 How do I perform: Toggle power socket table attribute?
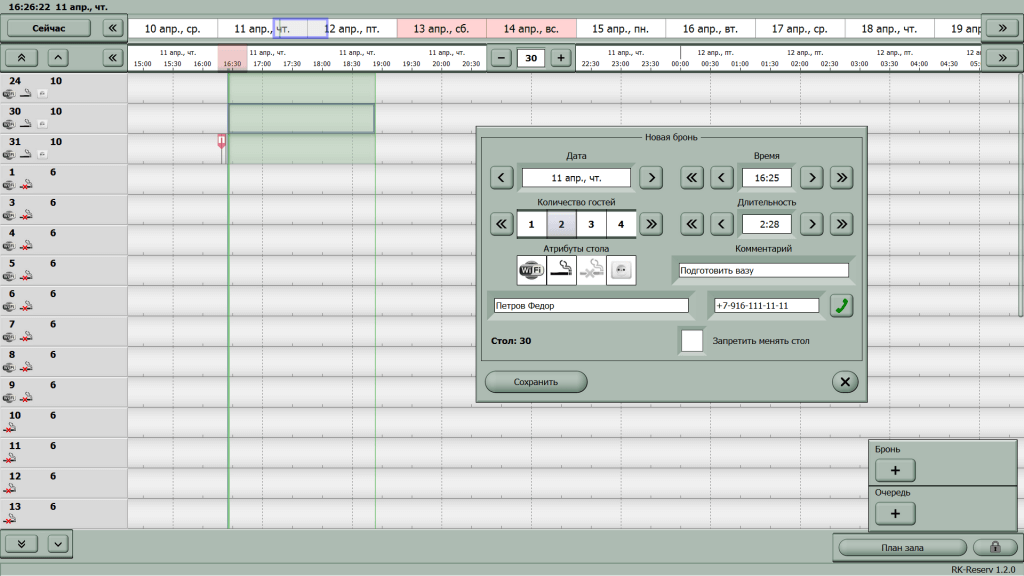621,270
